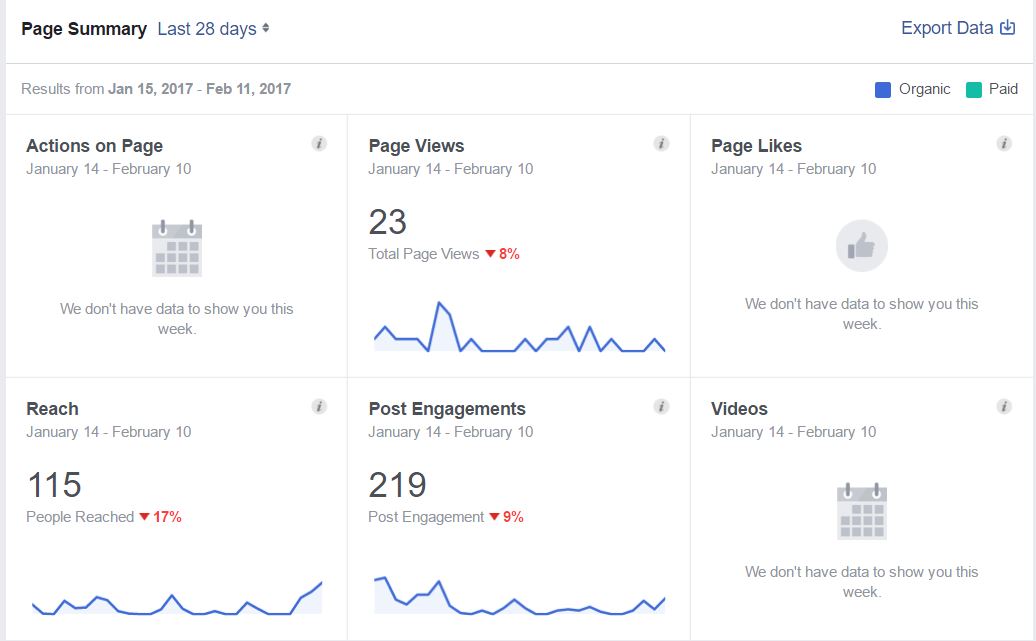
Task: Click the 'Total Page Views' label
Action: coord(424,254)
